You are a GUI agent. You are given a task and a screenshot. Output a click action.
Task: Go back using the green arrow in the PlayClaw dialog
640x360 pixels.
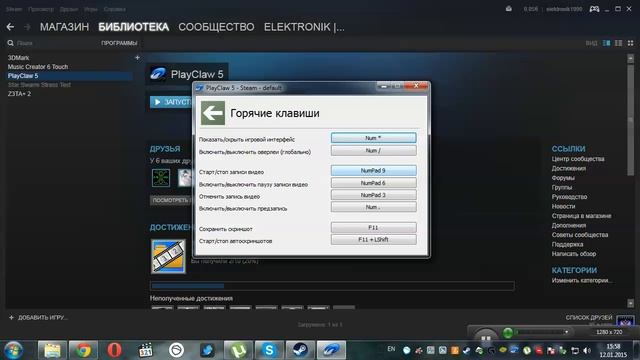(x=213, y=113)
